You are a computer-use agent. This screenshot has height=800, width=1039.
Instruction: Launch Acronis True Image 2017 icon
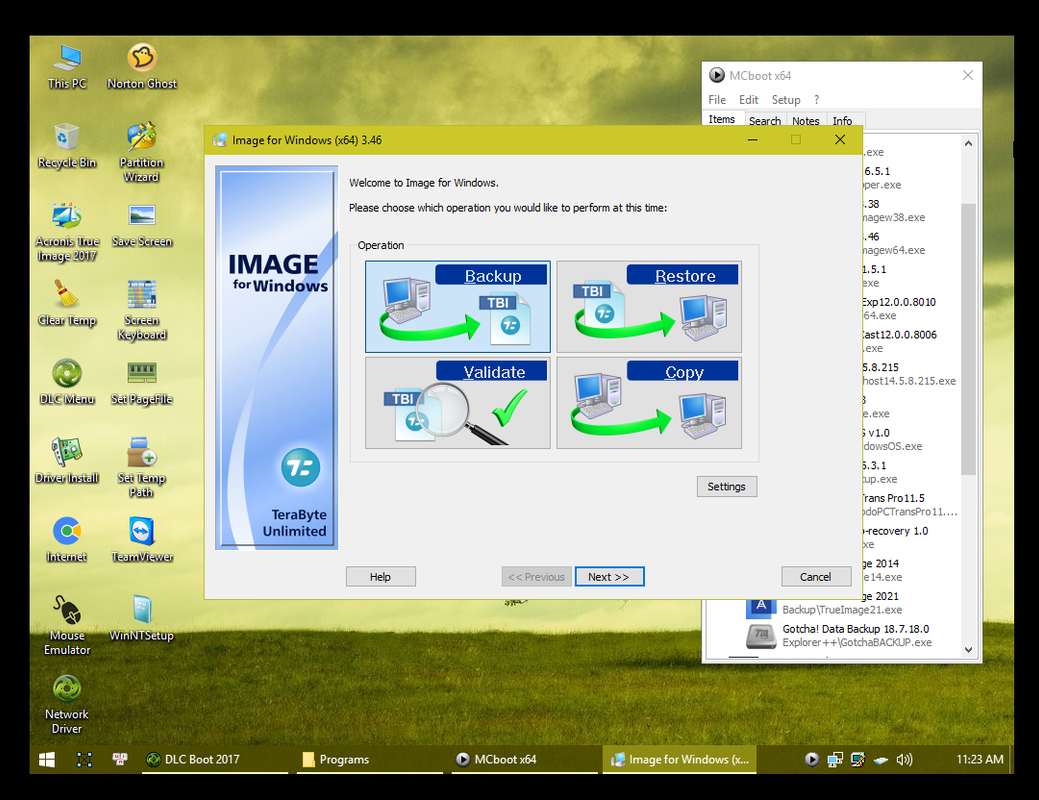tap(67, 232)
